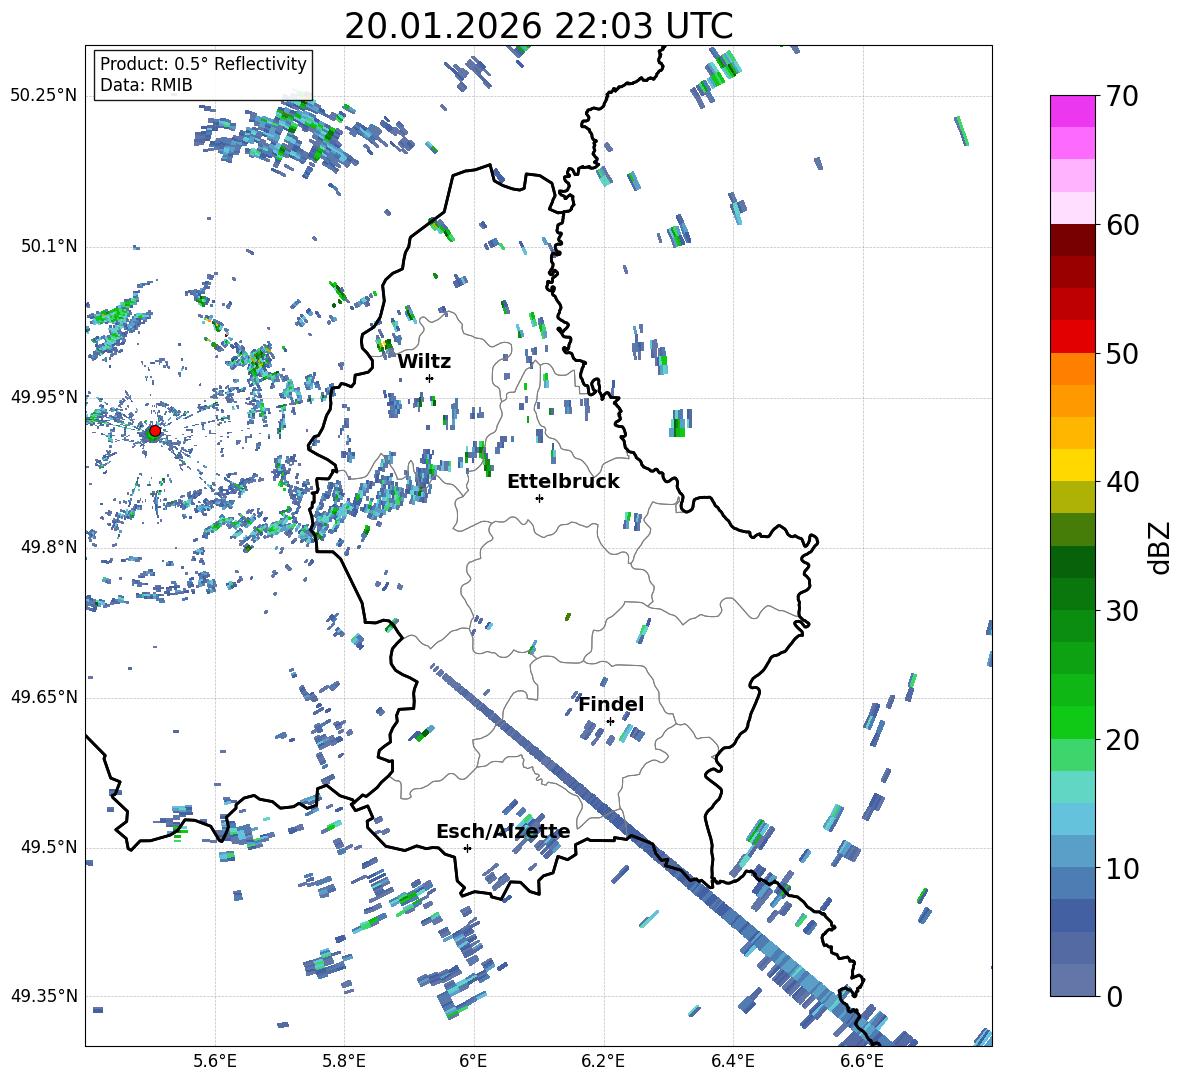Click the 40 tick label on colorbar

(x=1122, y=482)
